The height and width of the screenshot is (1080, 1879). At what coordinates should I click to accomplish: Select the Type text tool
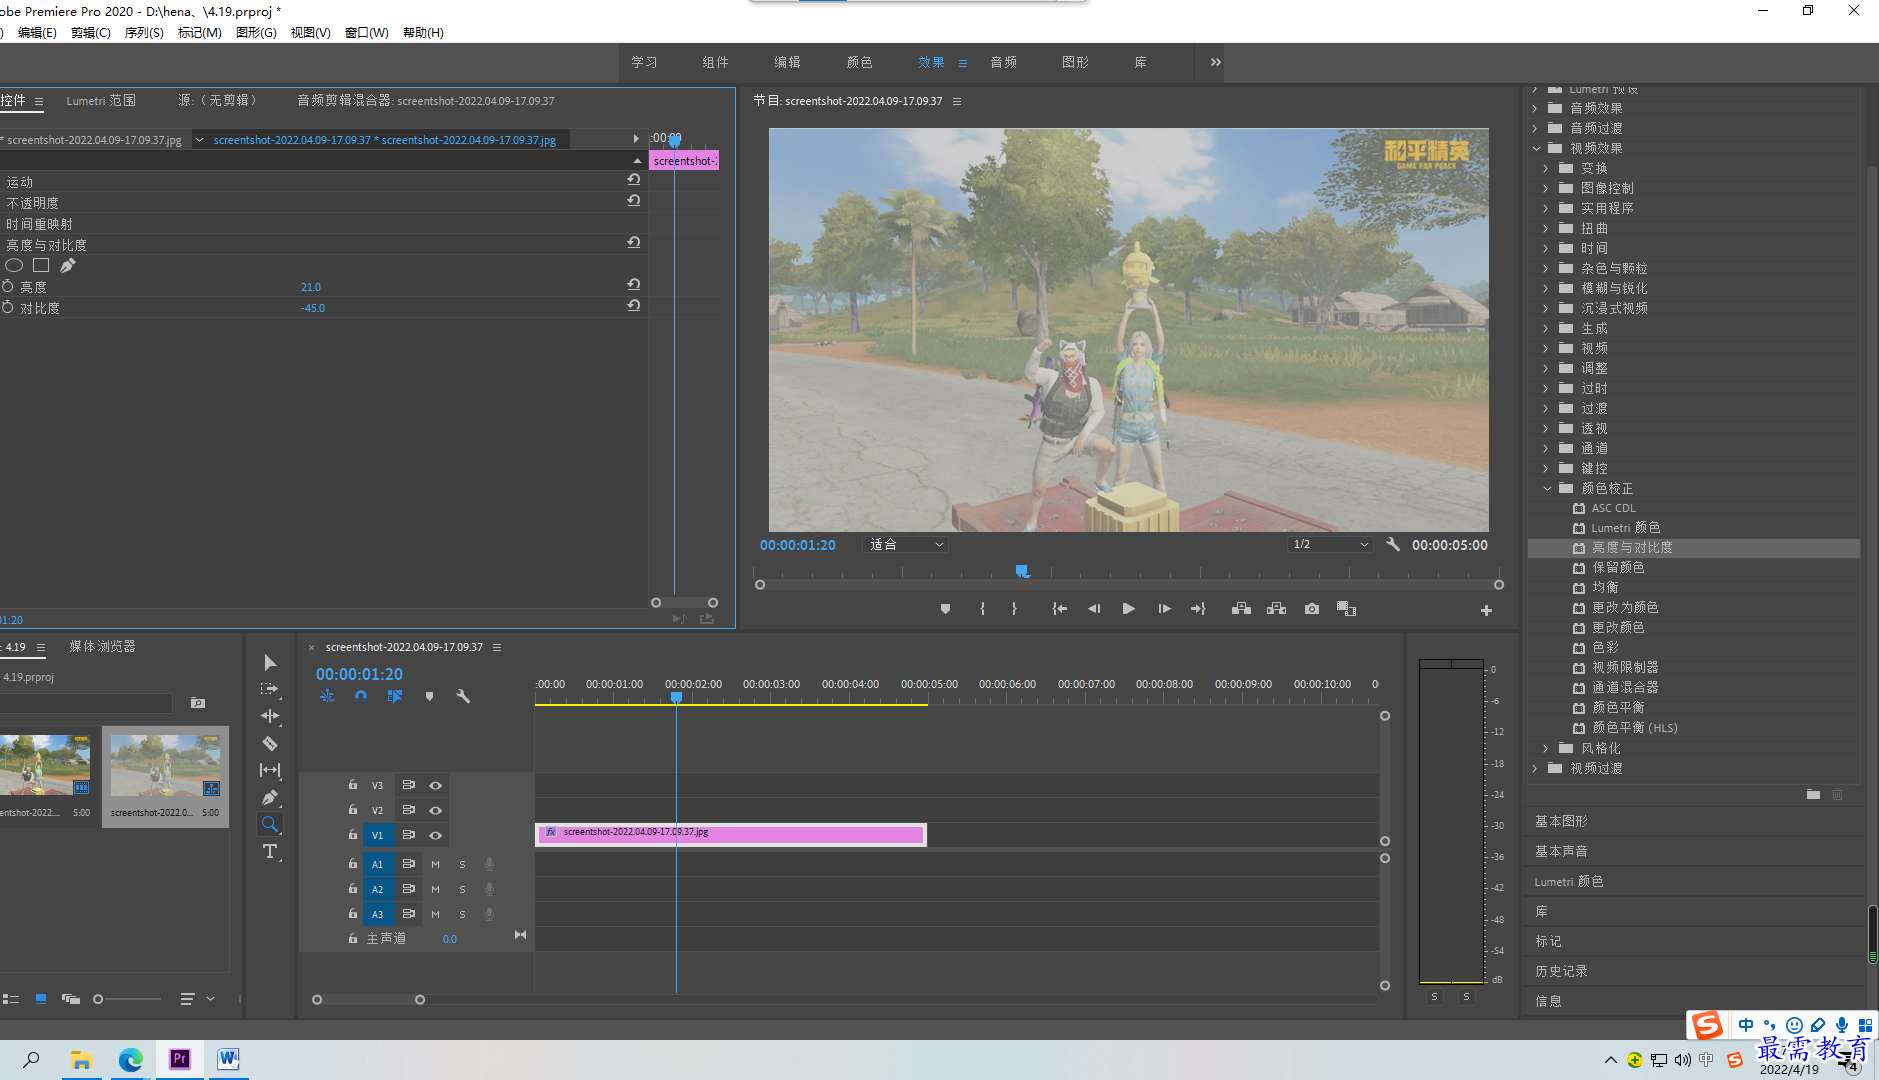[270, 851]
